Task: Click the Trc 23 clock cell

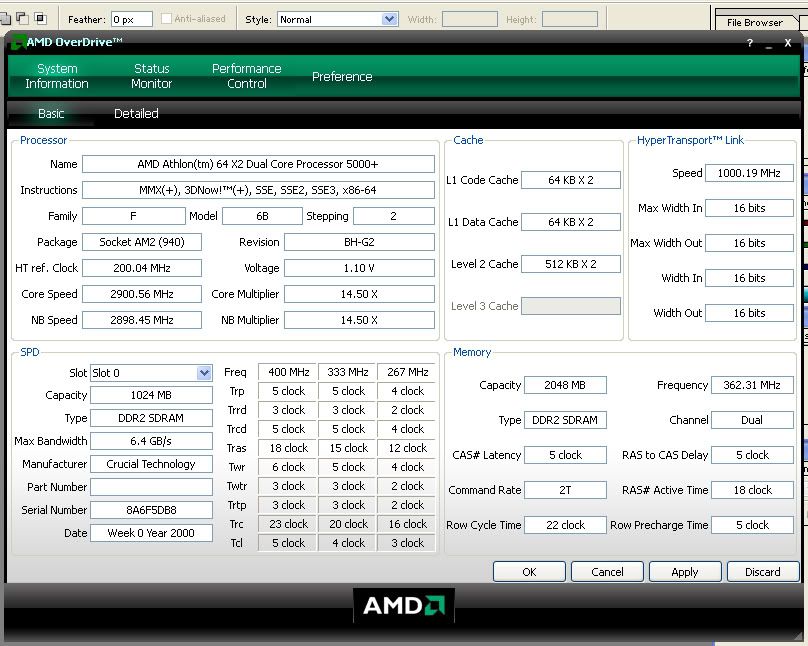Action: 289,524
